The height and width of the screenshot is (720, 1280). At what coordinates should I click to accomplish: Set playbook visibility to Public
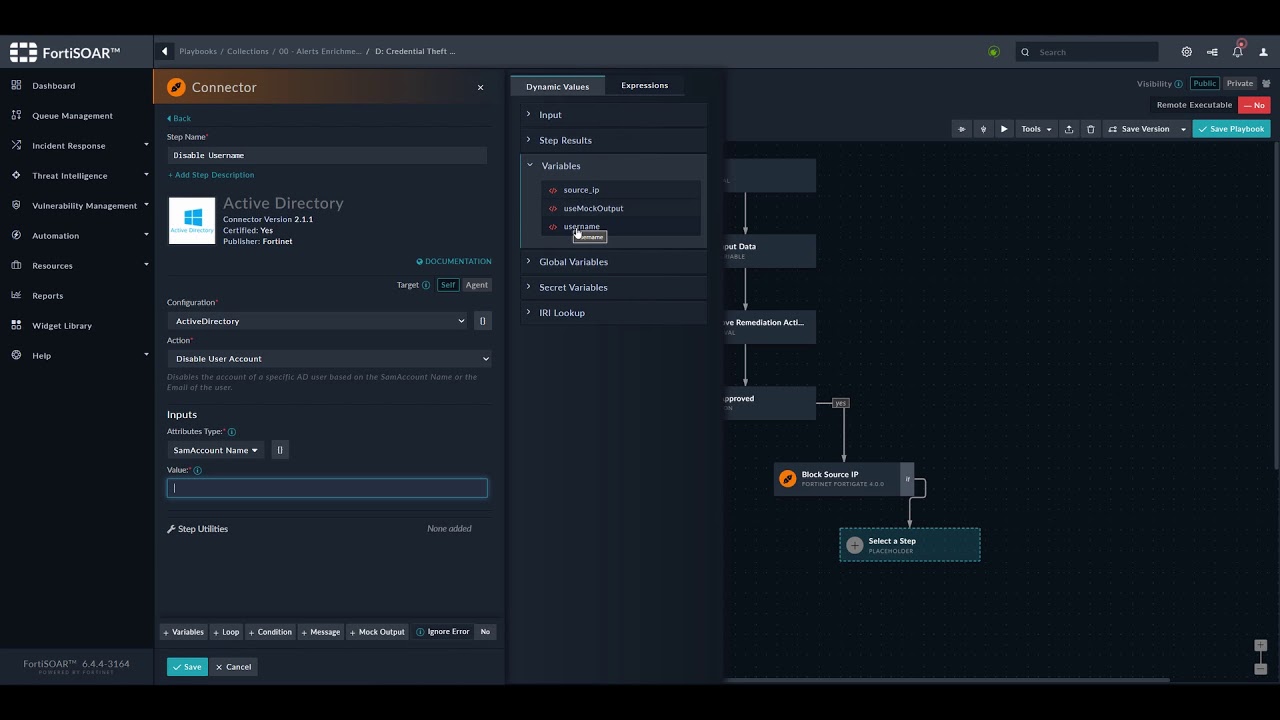tap(1205, 84)
